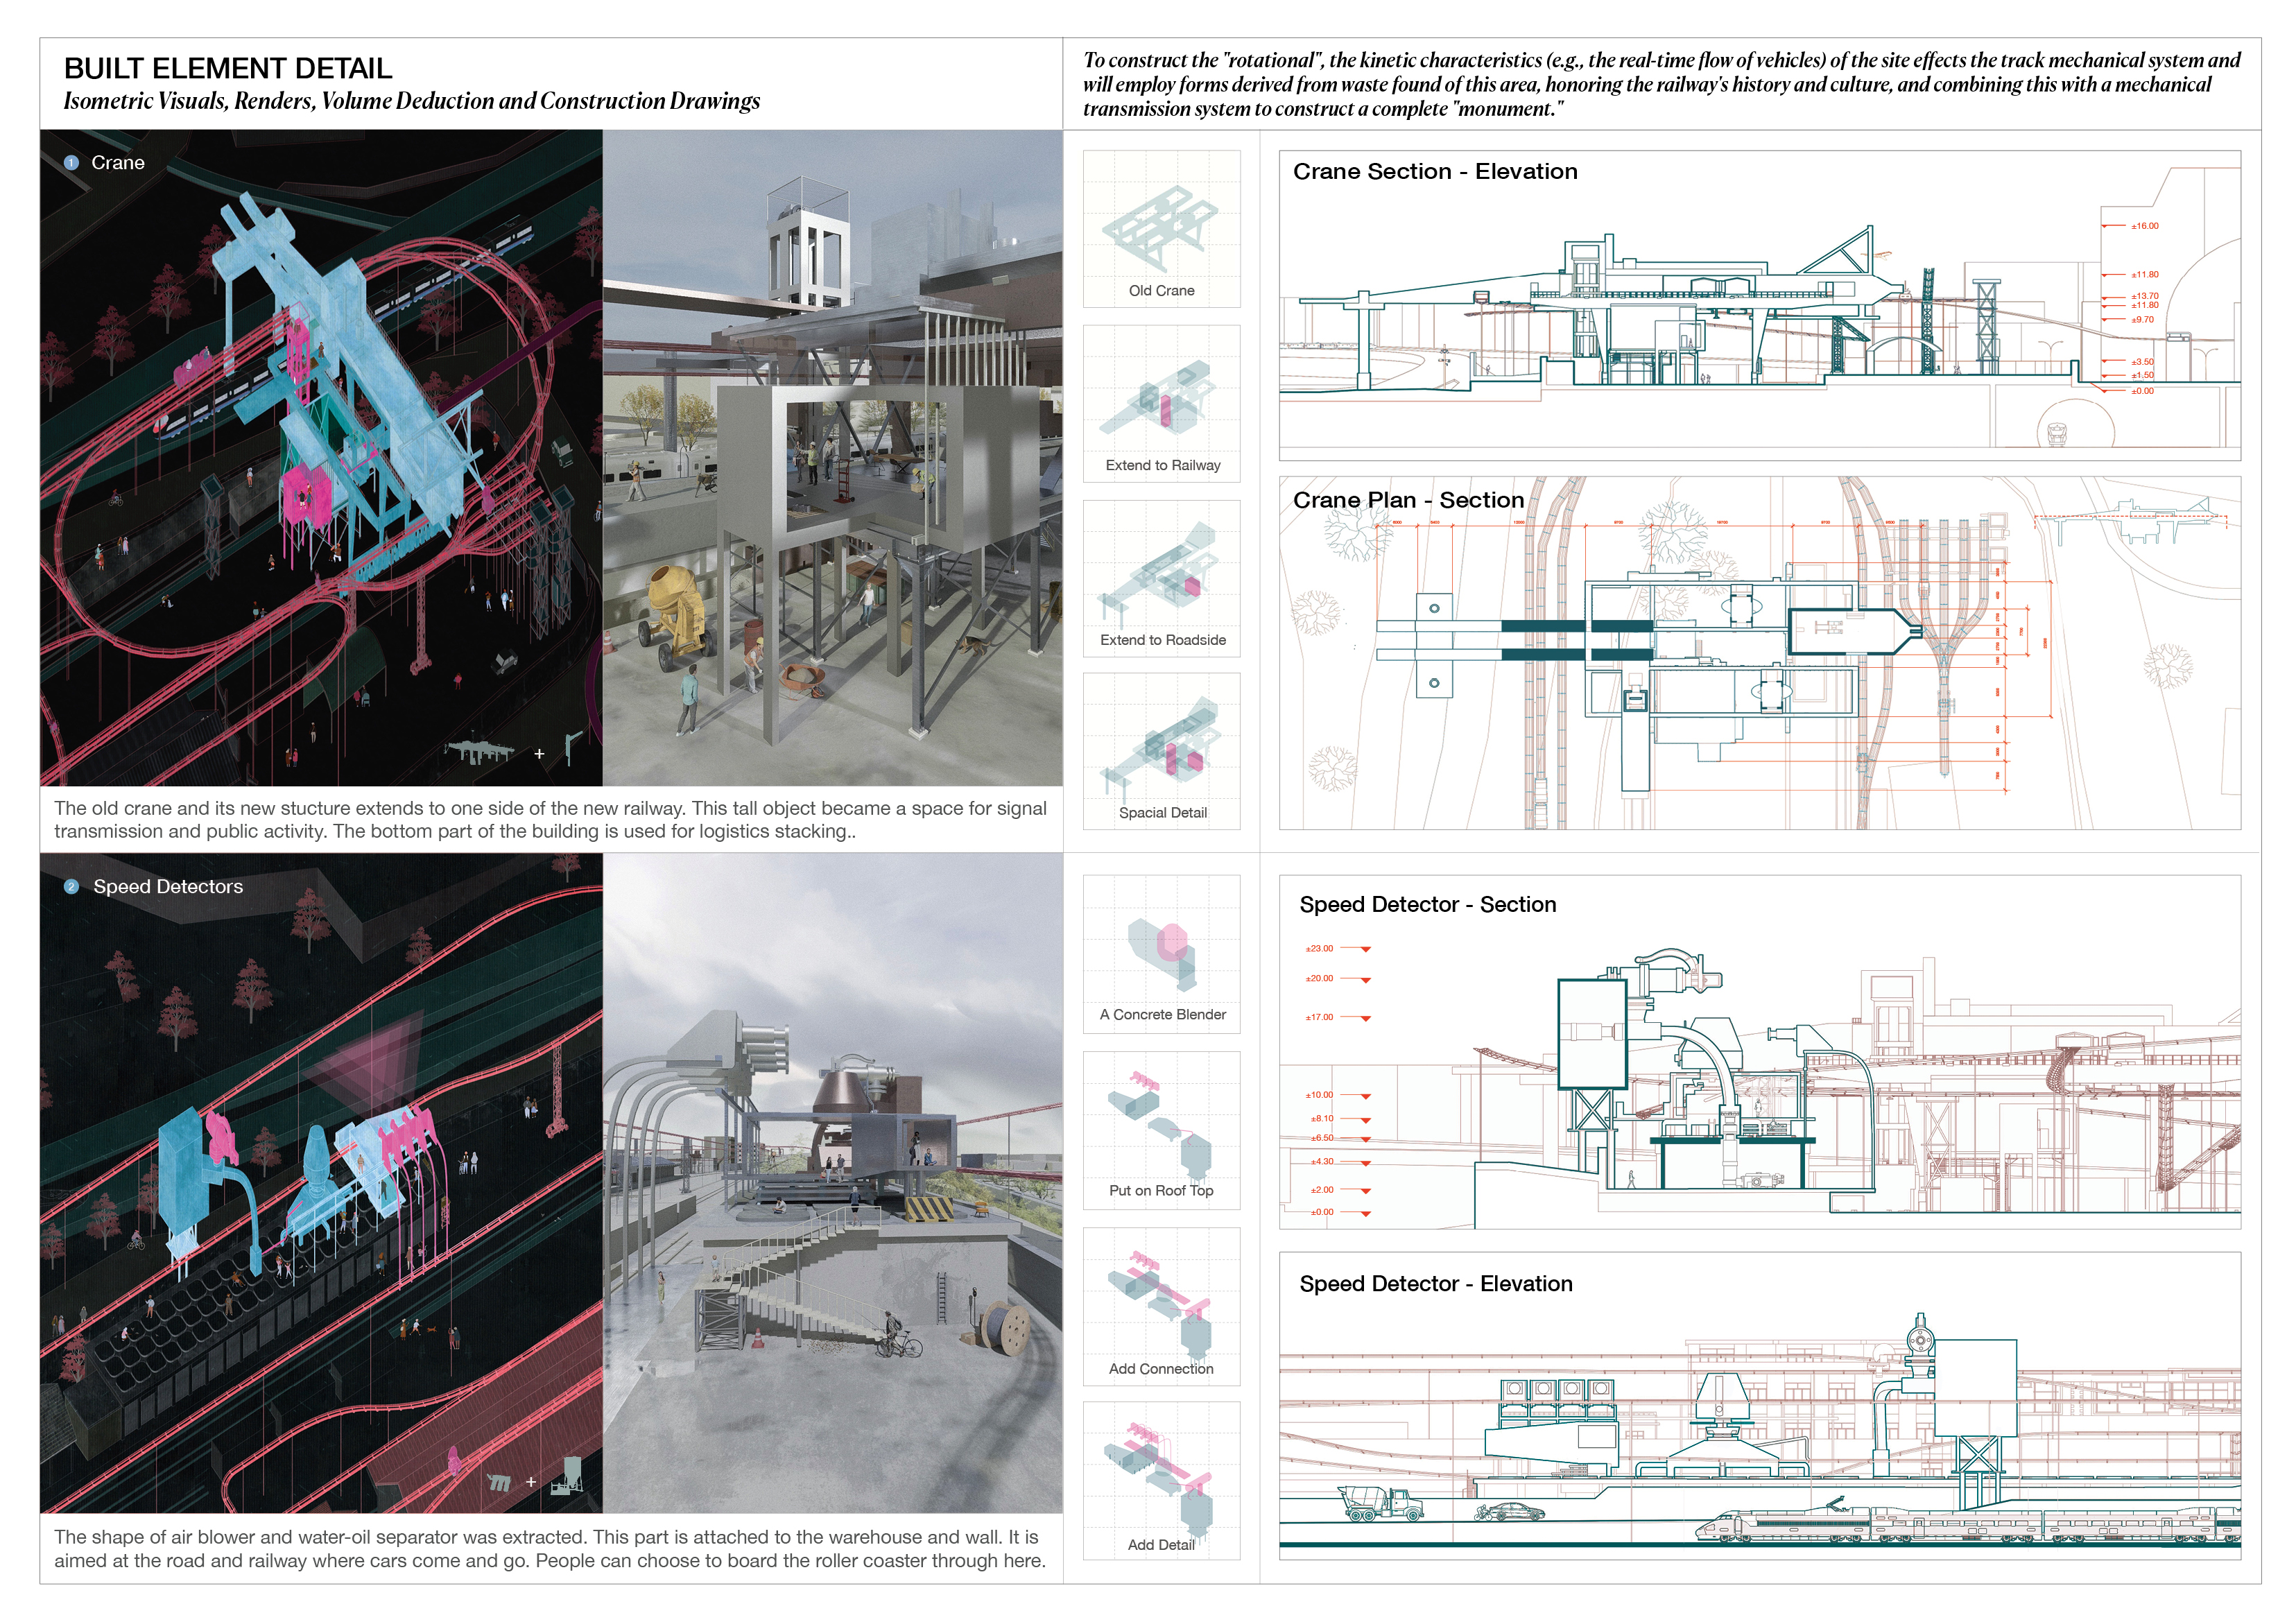
Task: Click the Add Connection diagram
Action: click(1161, 1306)
